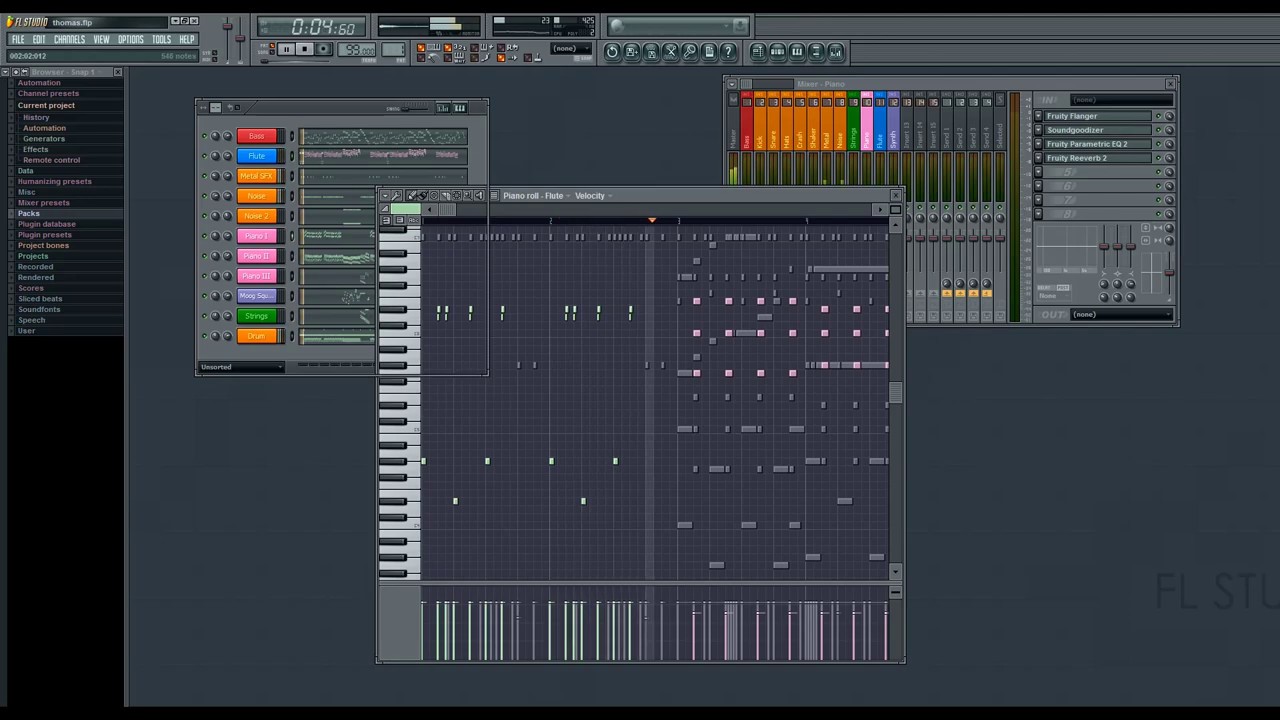The image size is (1280, 720).
Task: Select the Packs folder in the browser
Action: click(29, 214)
